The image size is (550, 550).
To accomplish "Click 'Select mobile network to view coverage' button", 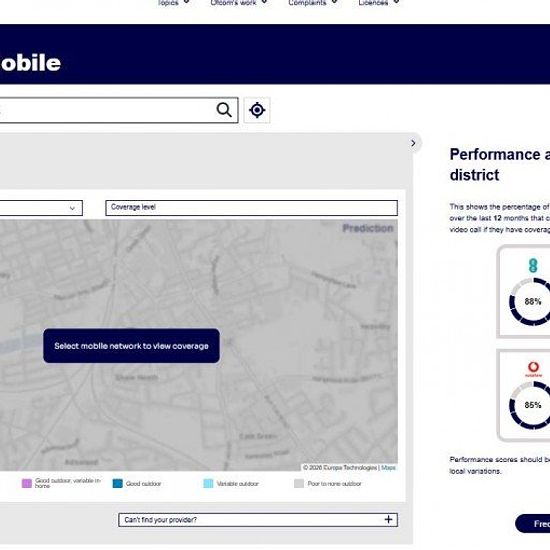I will (132, 346).
